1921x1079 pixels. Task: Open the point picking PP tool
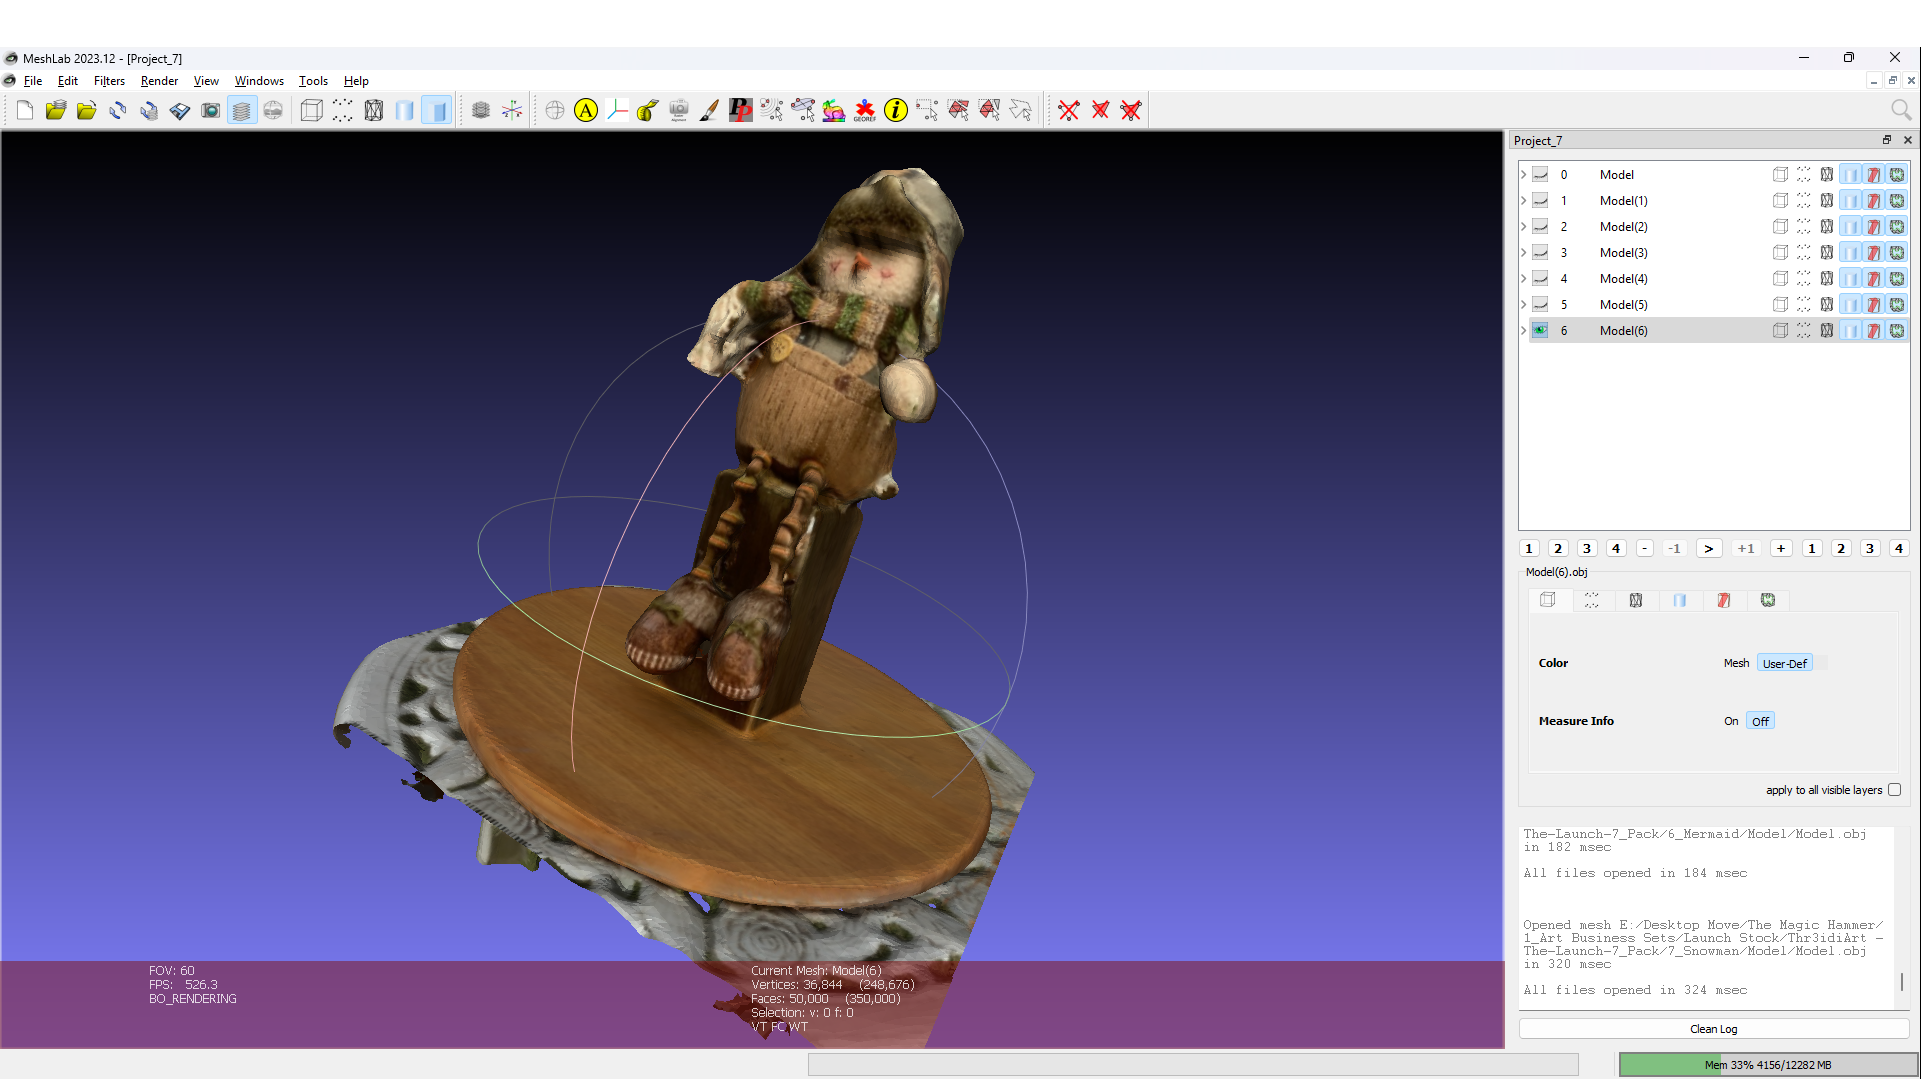(x=740, y=110)
